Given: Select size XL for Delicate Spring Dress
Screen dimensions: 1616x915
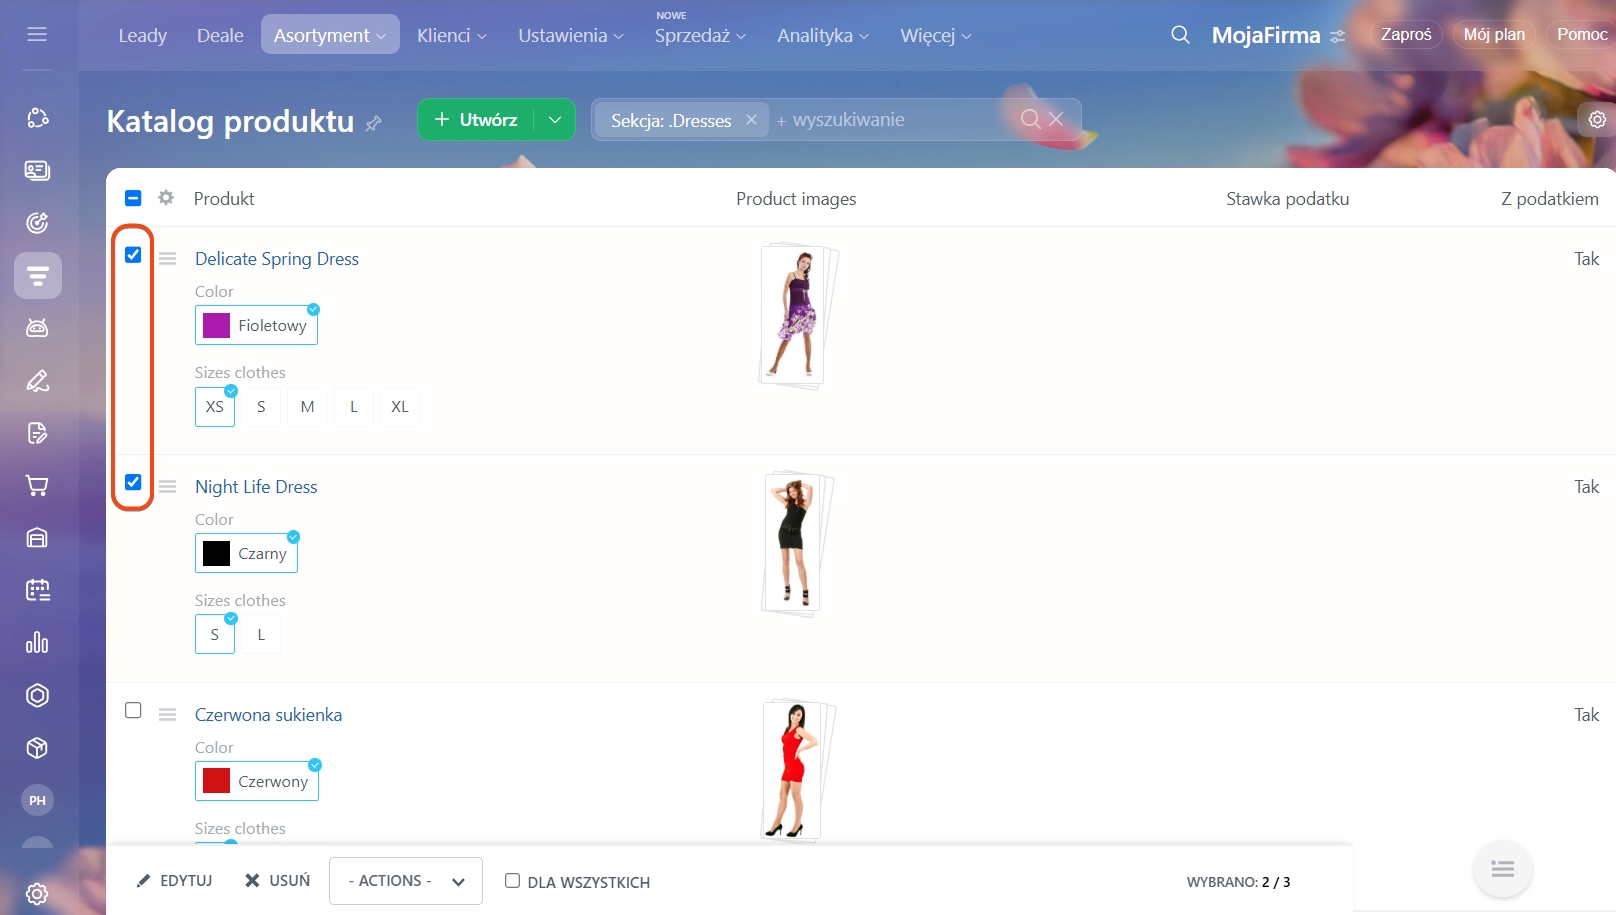Looking at the screenshot, I should click(400, 407).
